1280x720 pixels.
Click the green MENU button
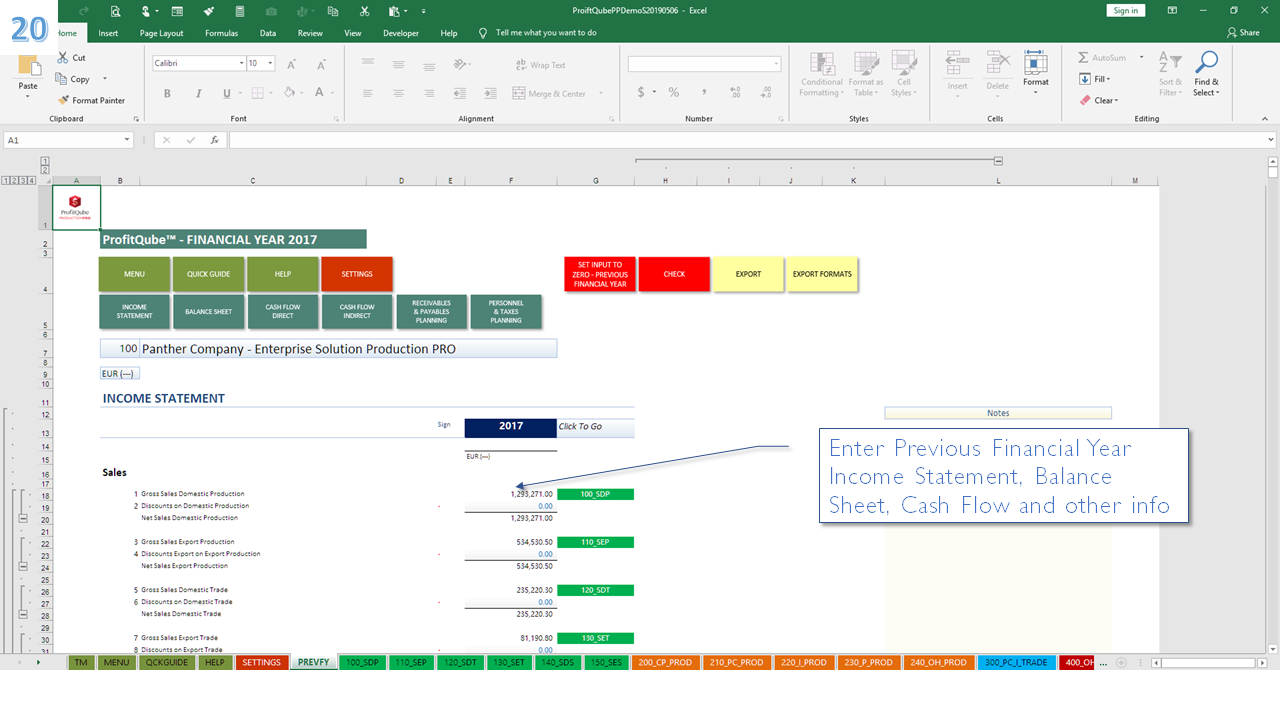(134, 274)
